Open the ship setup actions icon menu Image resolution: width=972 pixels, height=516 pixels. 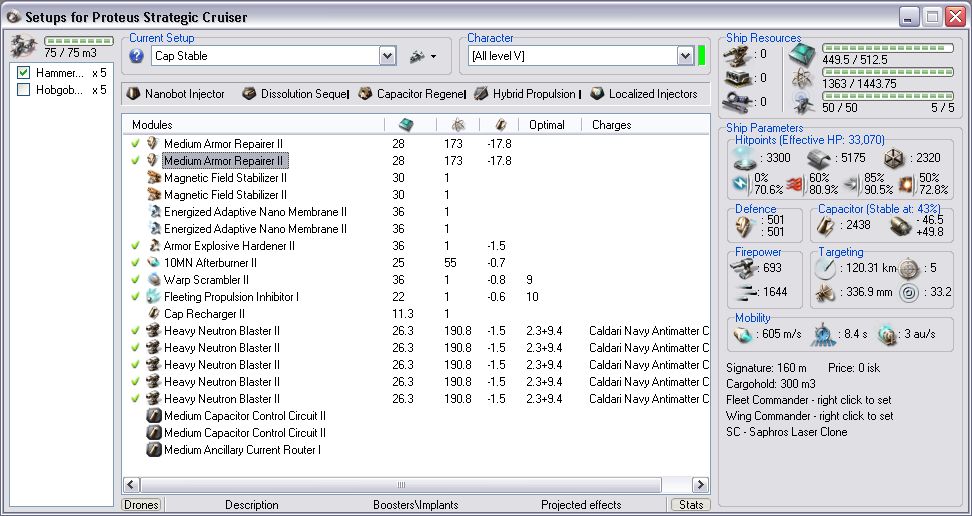[423, 56]
